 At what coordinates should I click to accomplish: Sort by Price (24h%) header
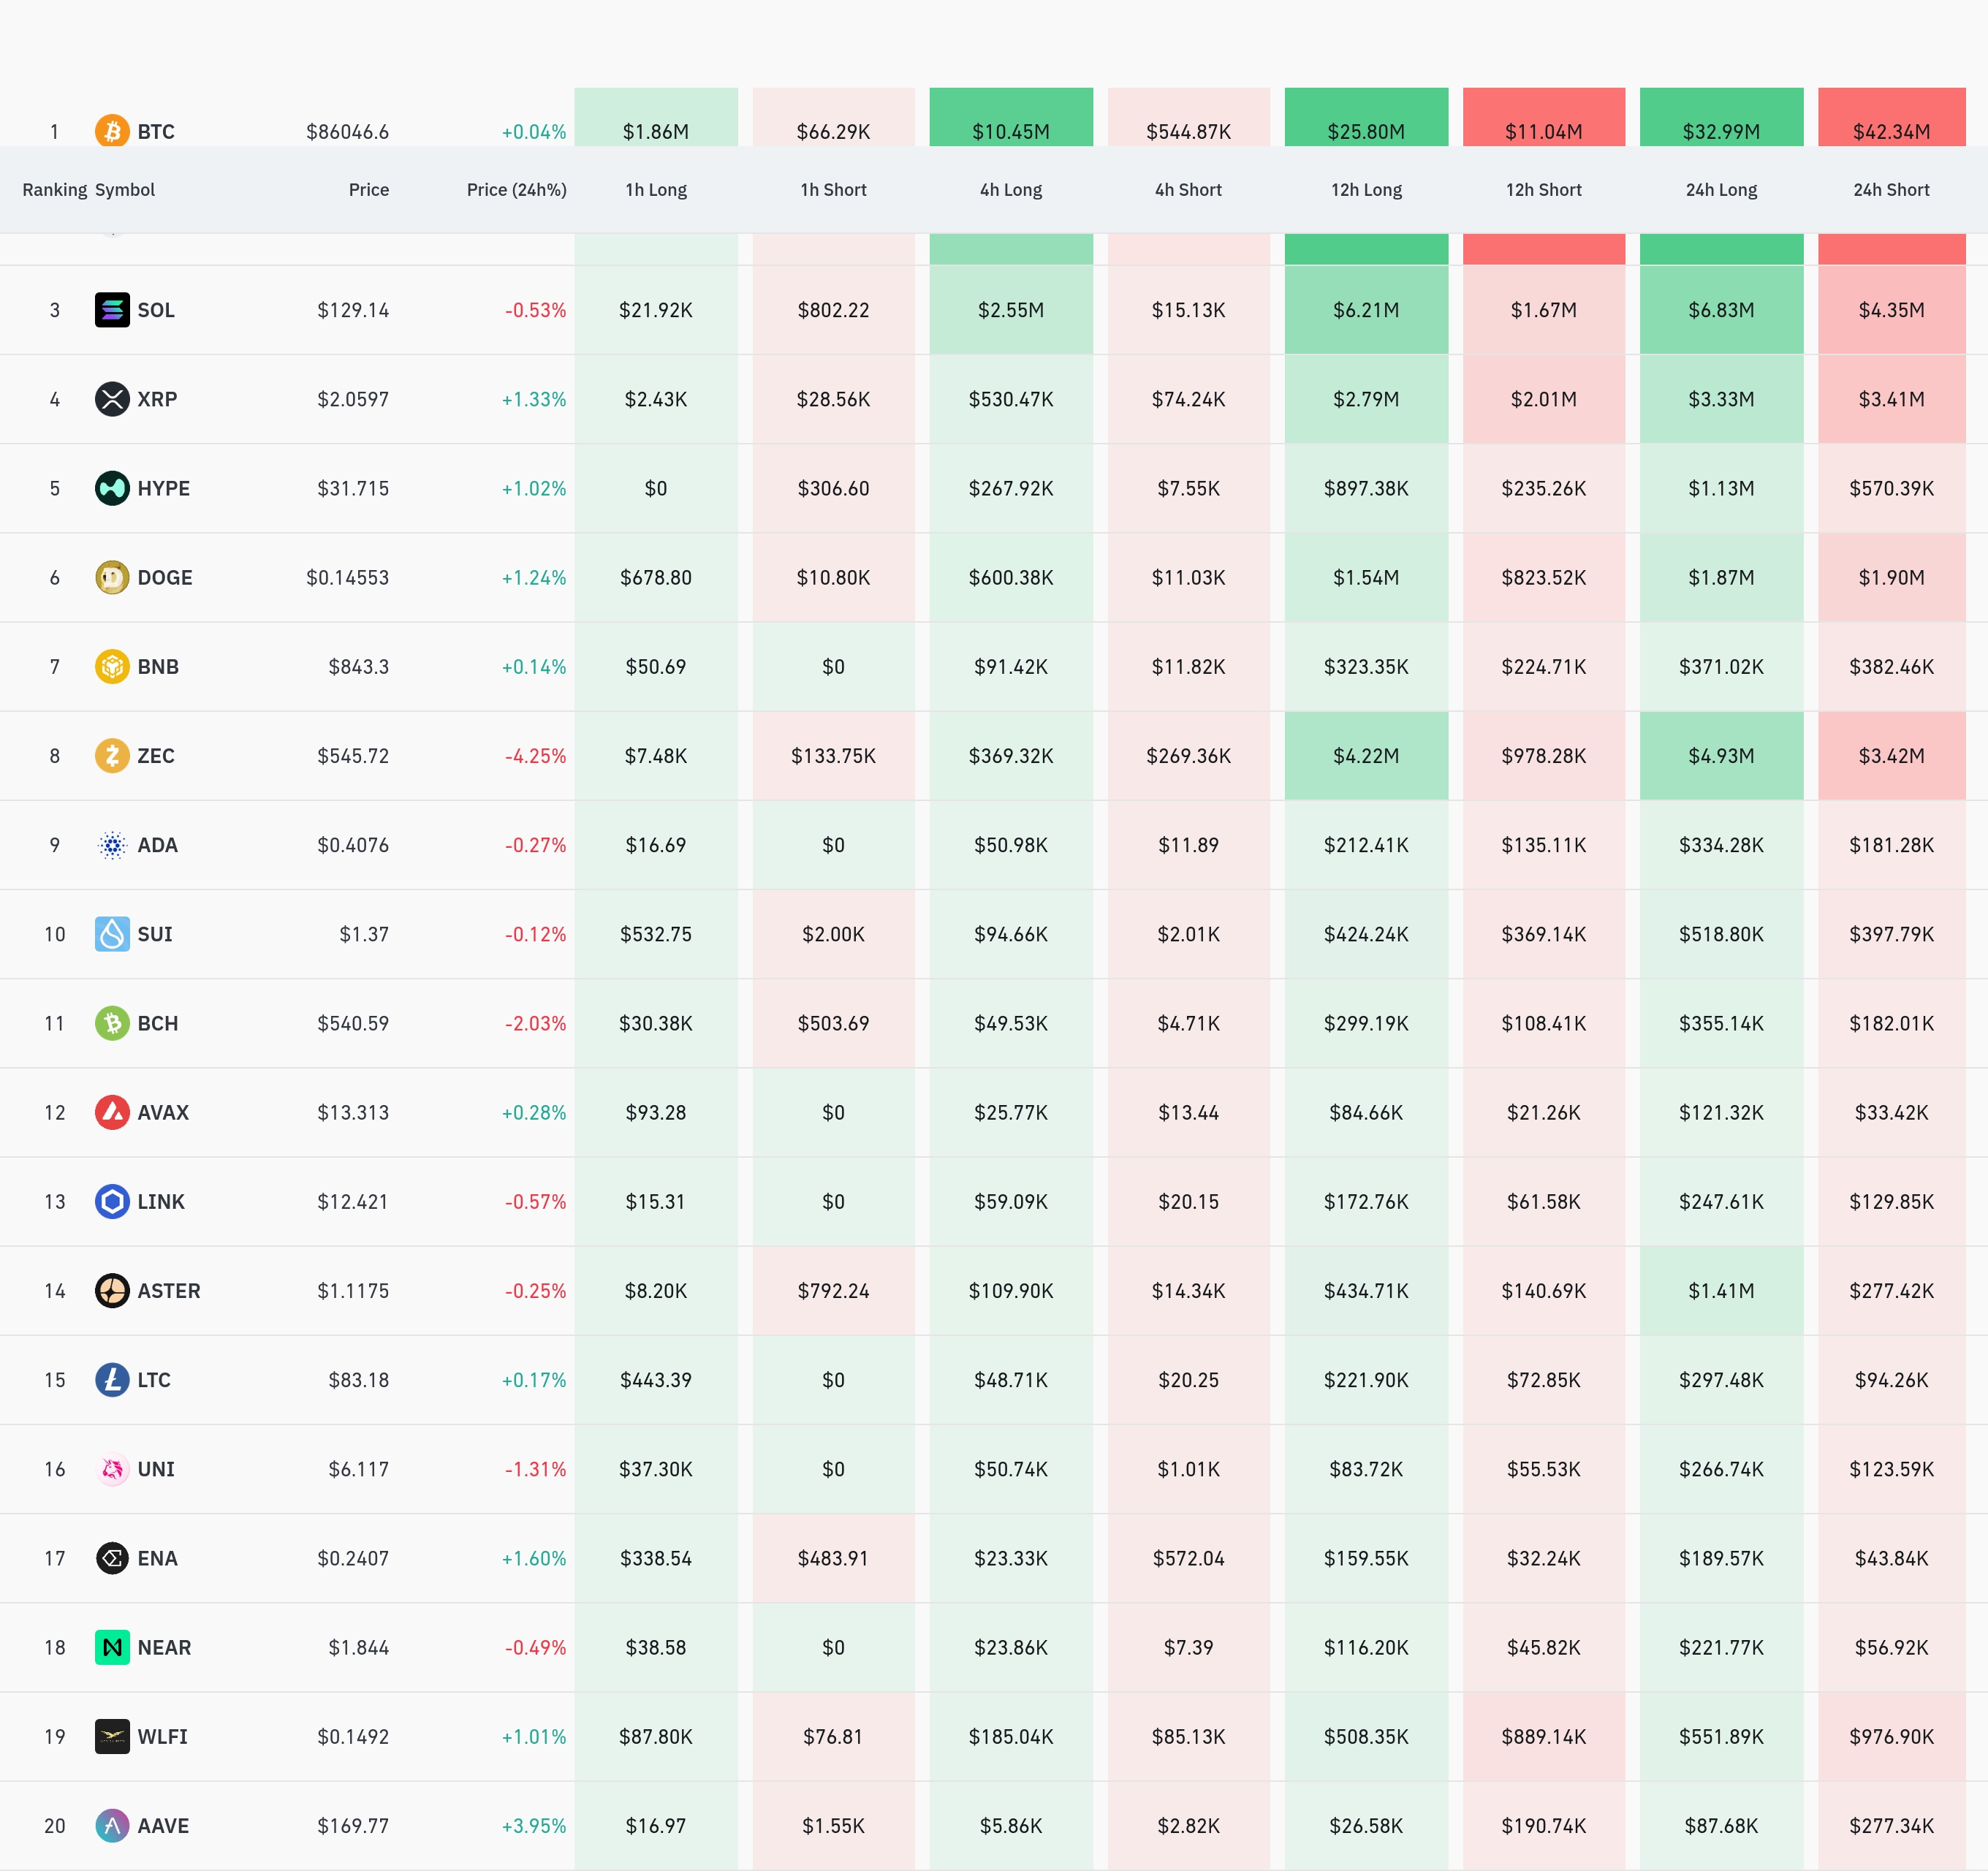click(516, 190)
